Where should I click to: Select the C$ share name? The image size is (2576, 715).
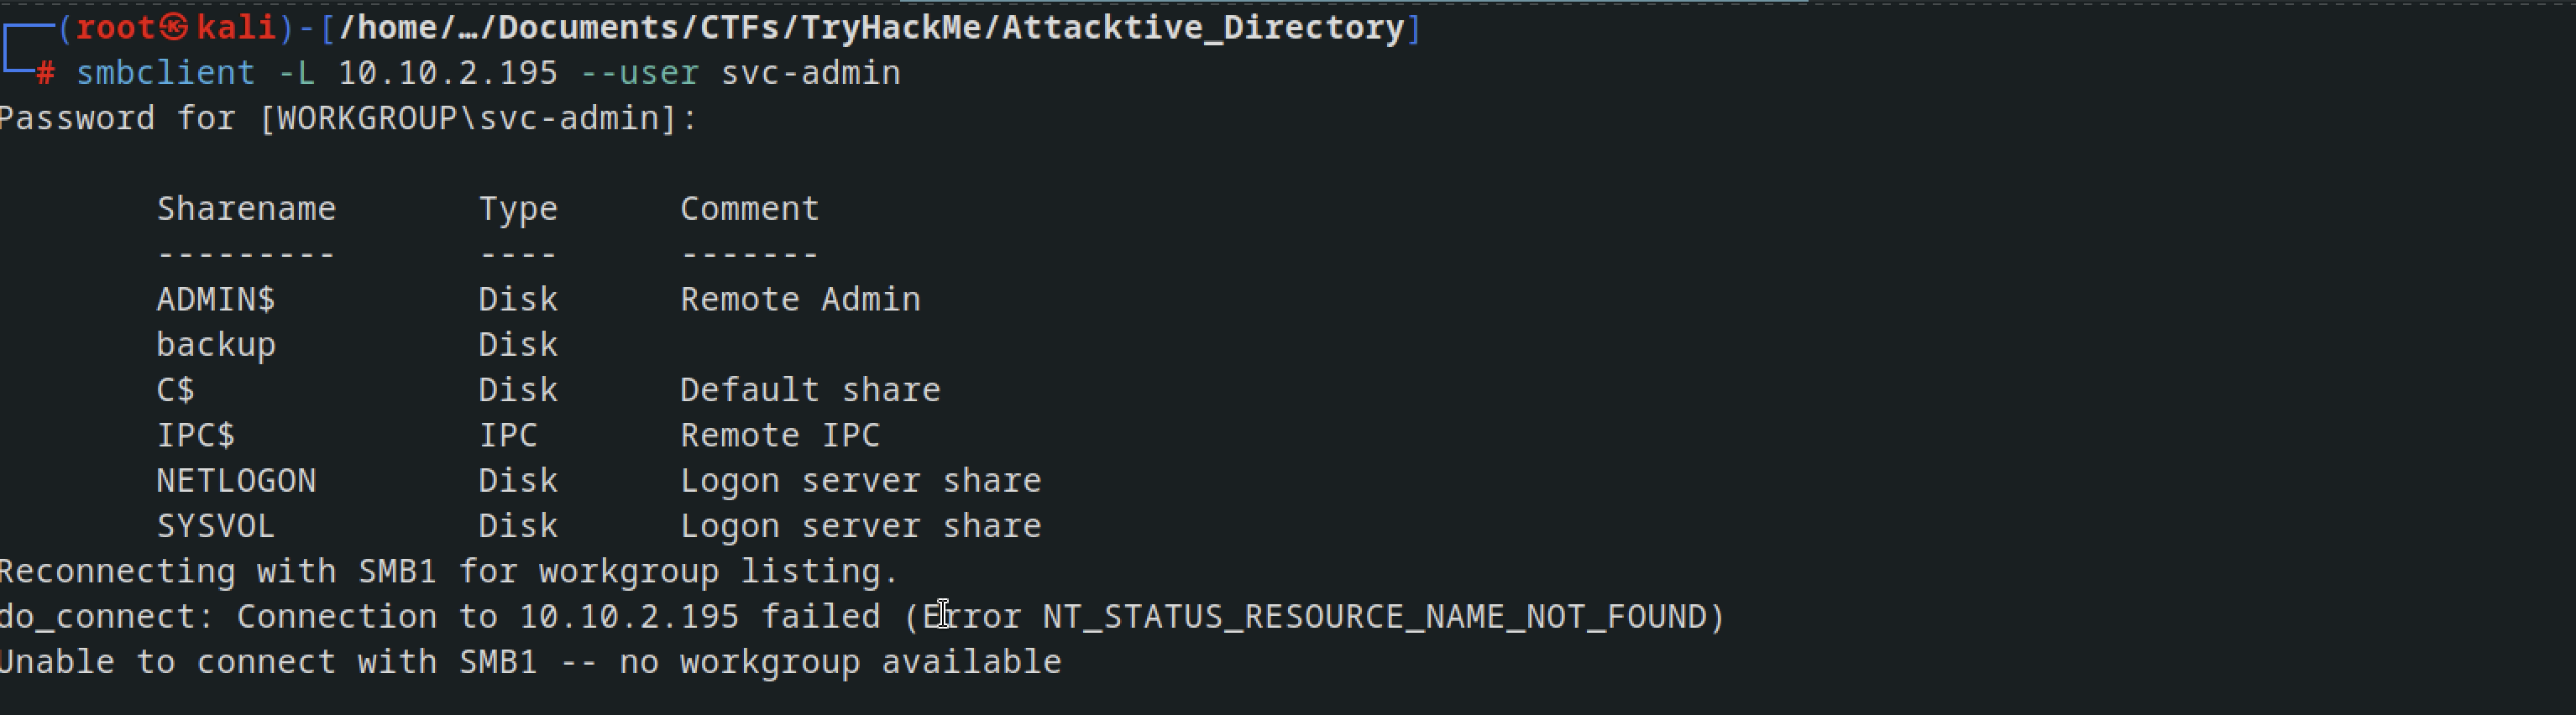[x=176, y=390]
